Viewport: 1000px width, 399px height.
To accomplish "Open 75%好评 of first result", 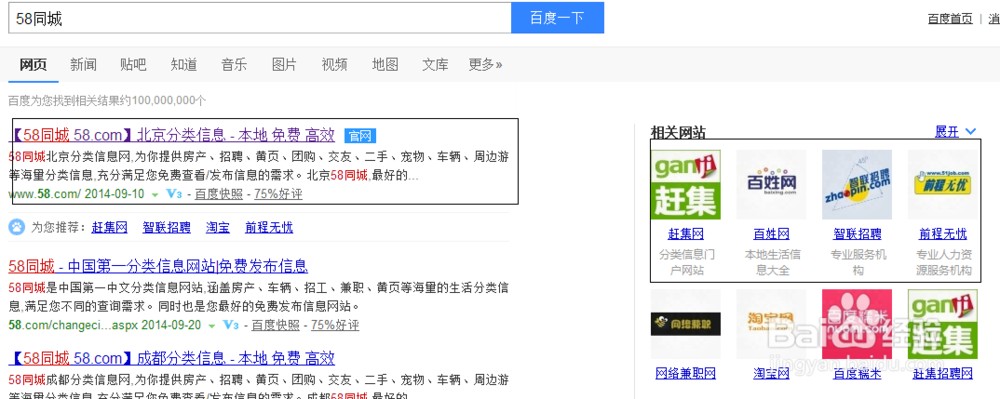I will pos(278,194).
